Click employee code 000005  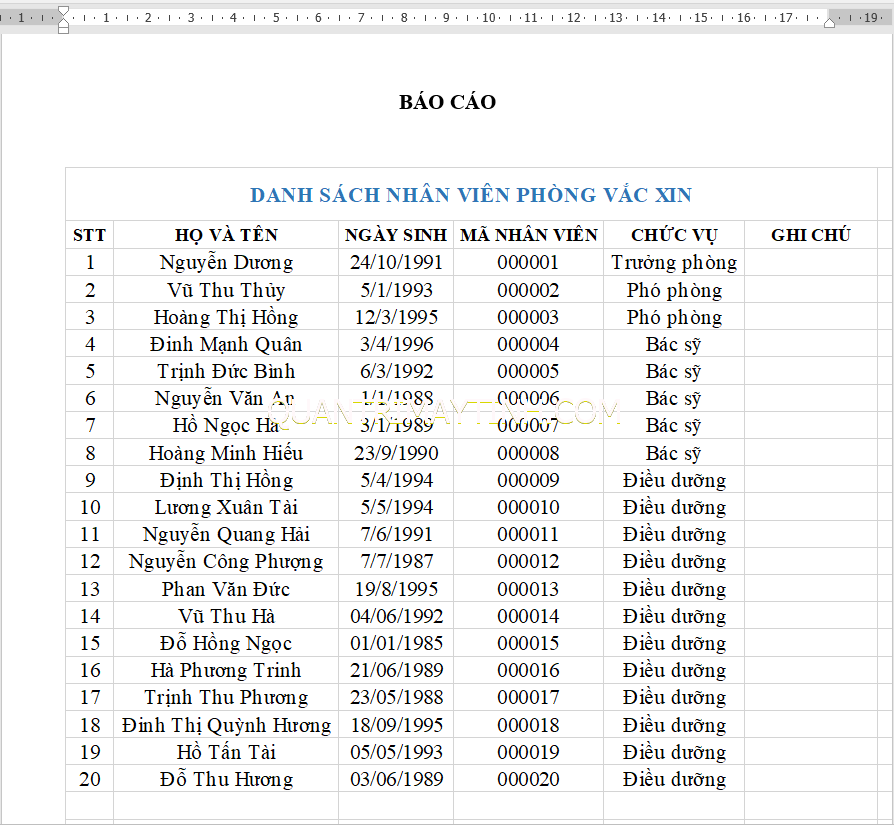pyautogui.click(x=528, y=371)
